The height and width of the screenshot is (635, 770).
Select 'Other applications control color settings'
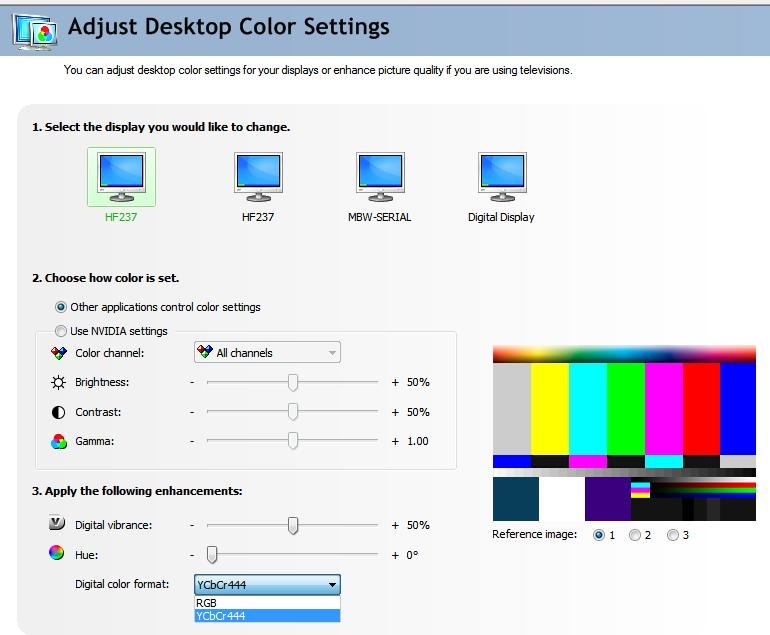click(x=61, y=307)
